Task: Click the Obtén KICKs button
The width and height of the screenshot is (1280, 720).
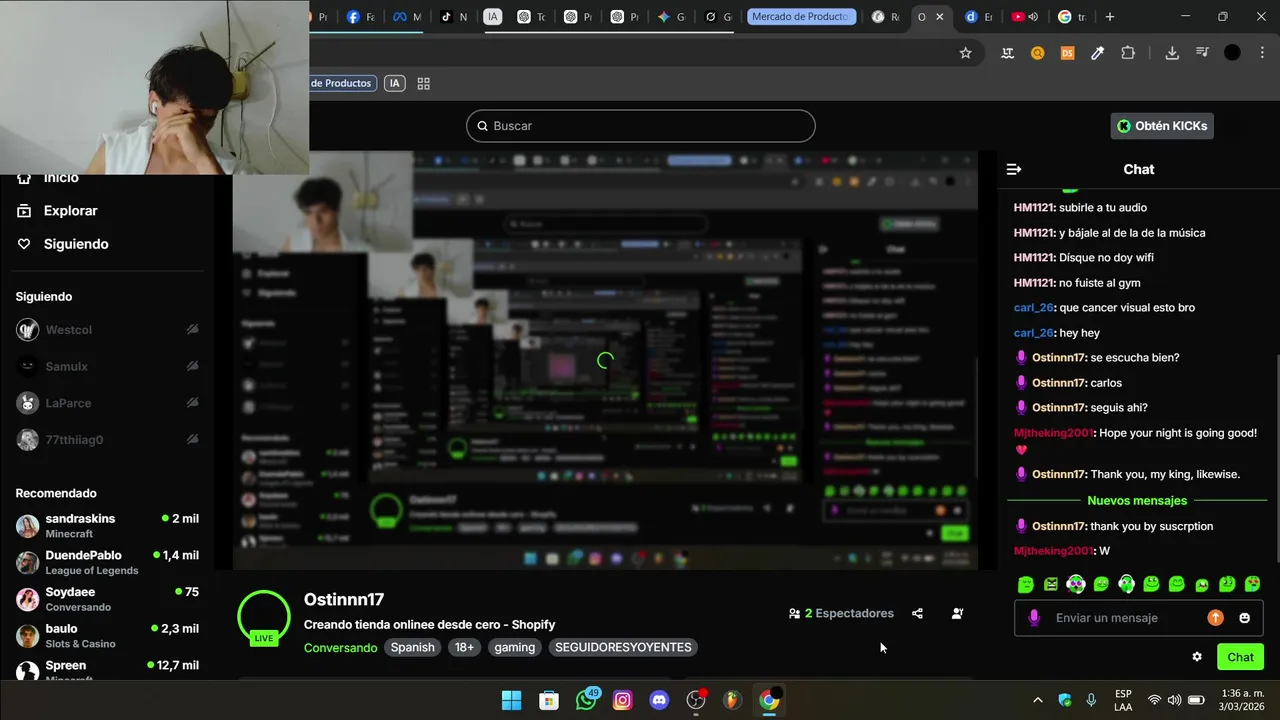Action: [x=1162, y=126]
